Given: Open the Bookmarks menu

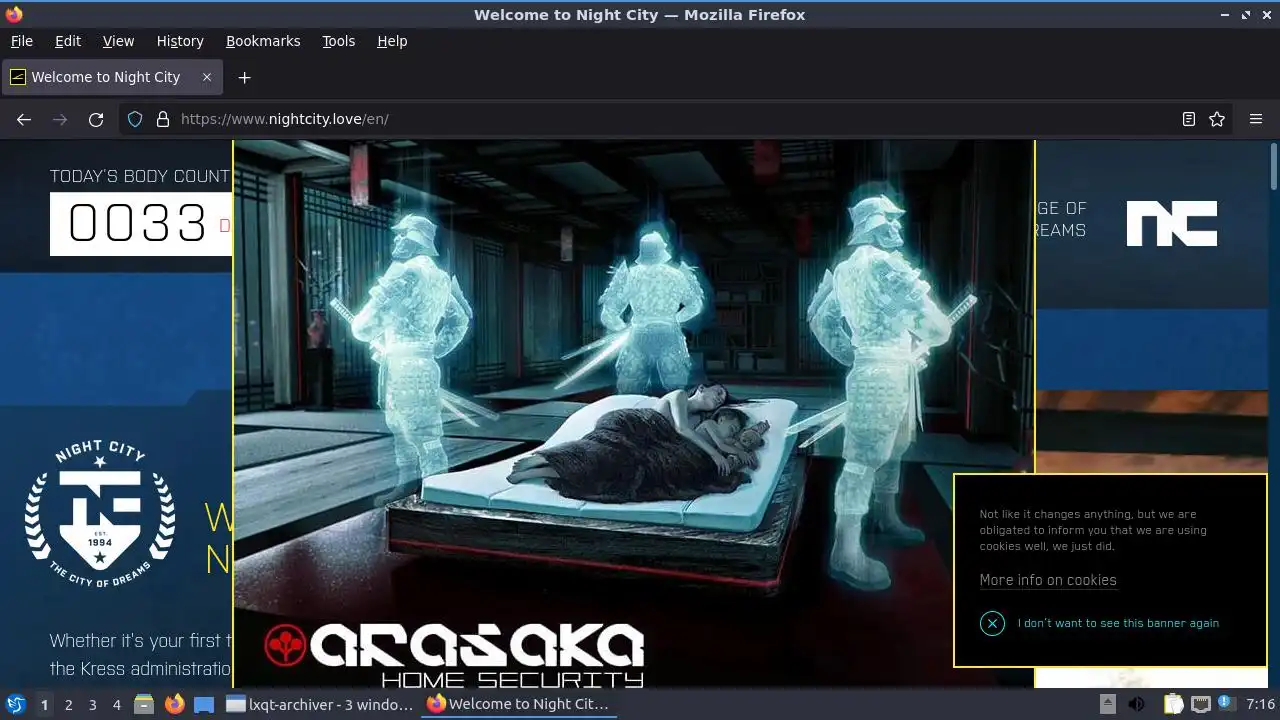Looking at the screenshot, I should [263, 41].
